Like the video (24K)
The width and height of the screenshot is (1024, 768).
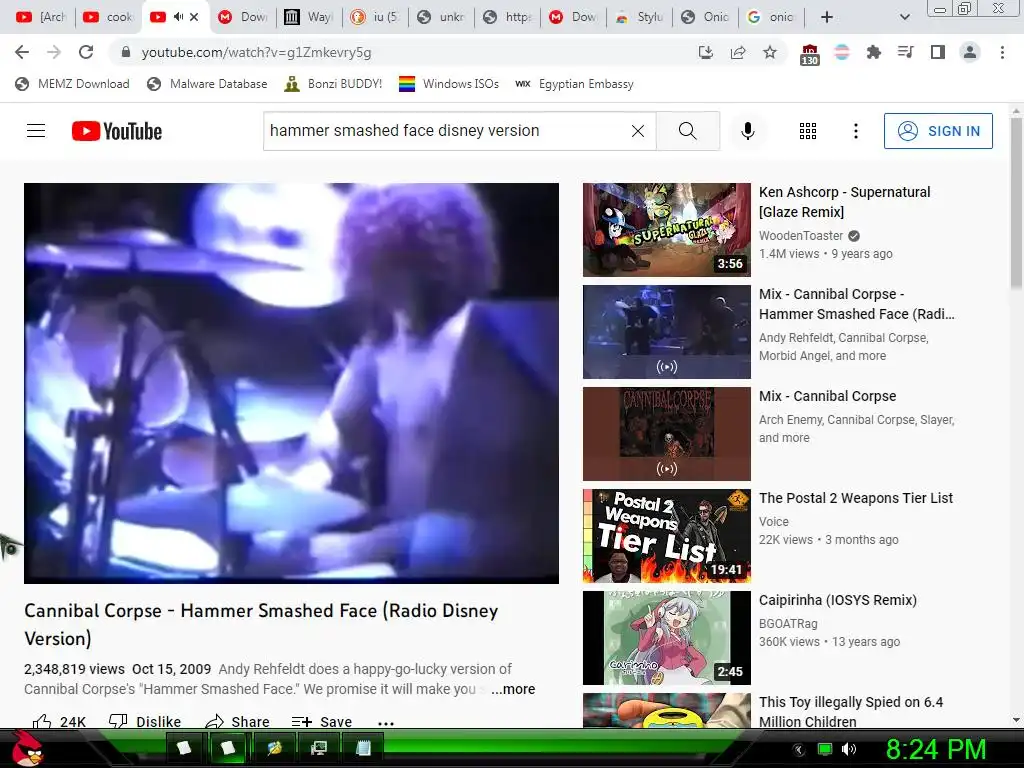pos(59,721)
